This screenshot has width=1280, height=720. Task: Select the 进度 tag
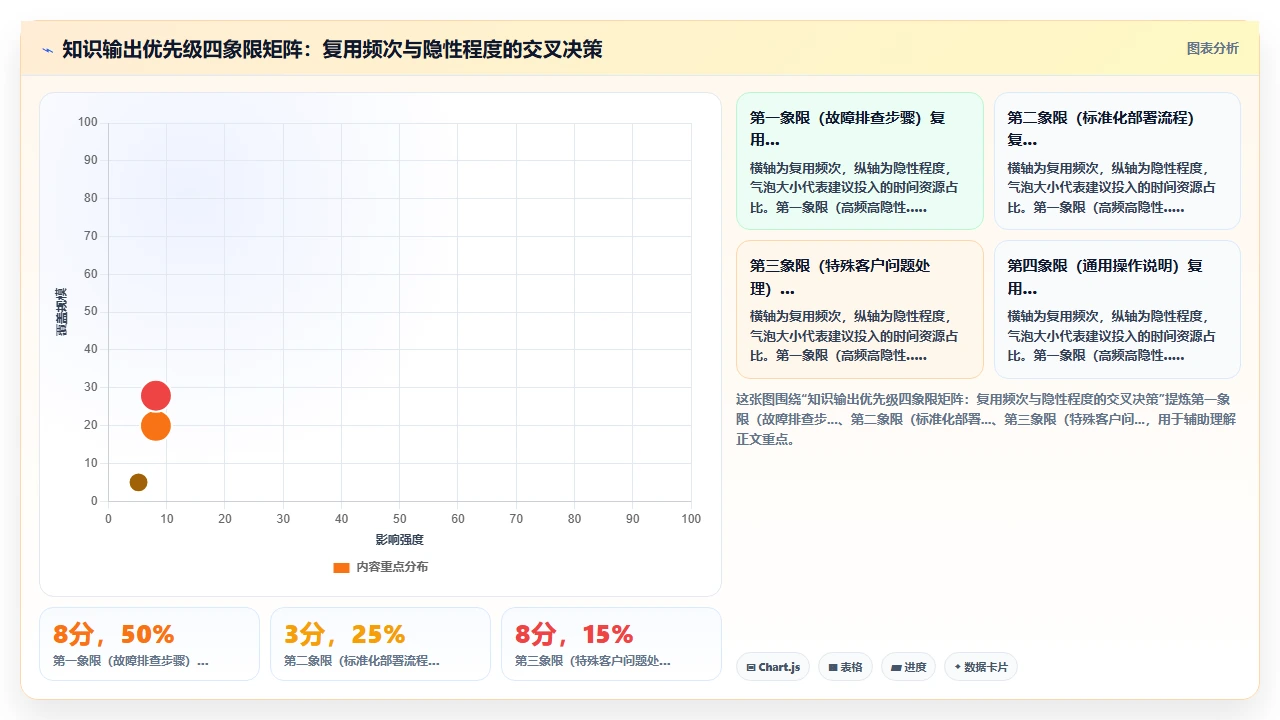pyautogui.click(x=908, y=667)
